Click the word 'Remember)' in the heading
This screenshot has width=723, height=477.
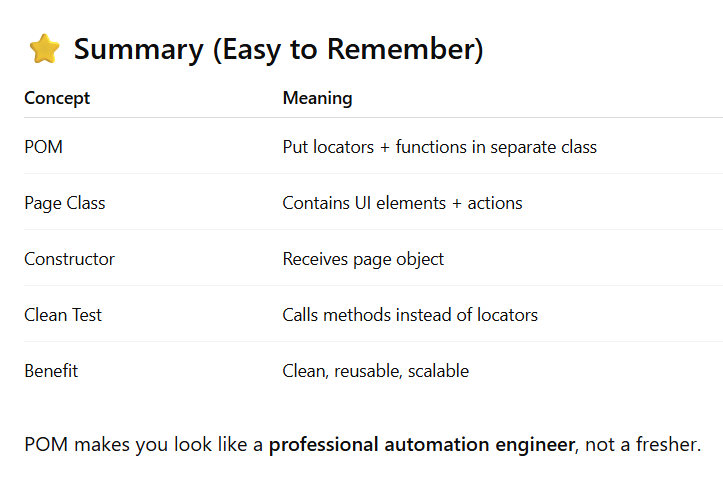[405, 49]
